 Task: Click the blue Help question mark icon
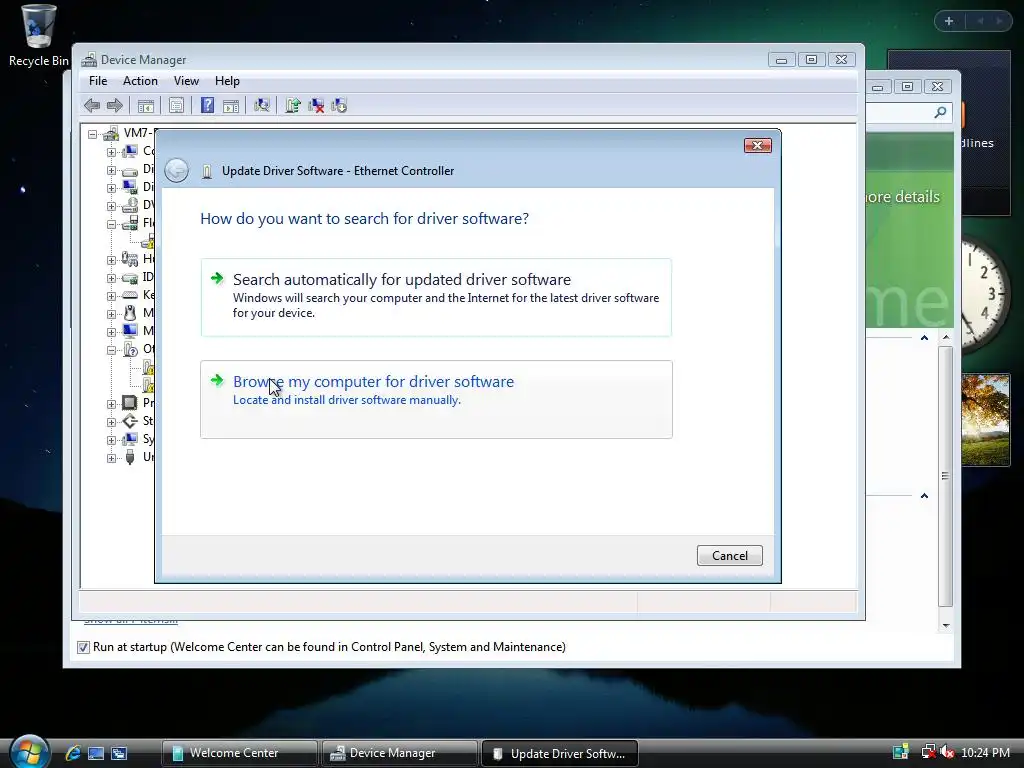click(207, 105)
